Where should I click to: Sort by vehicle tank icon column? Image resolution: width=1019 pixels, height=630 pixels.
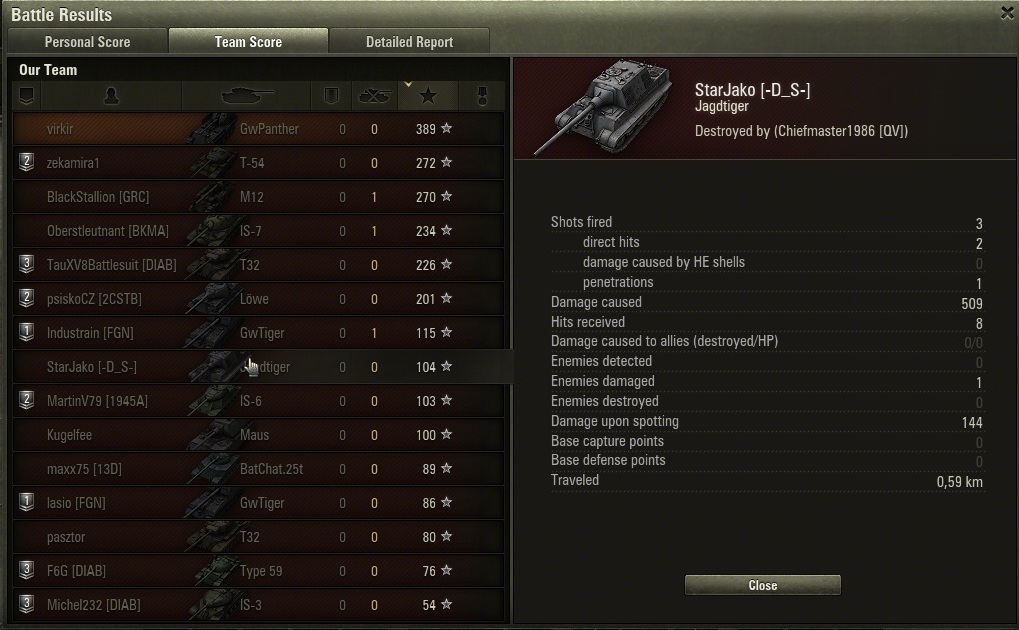[x=246, y=96]
